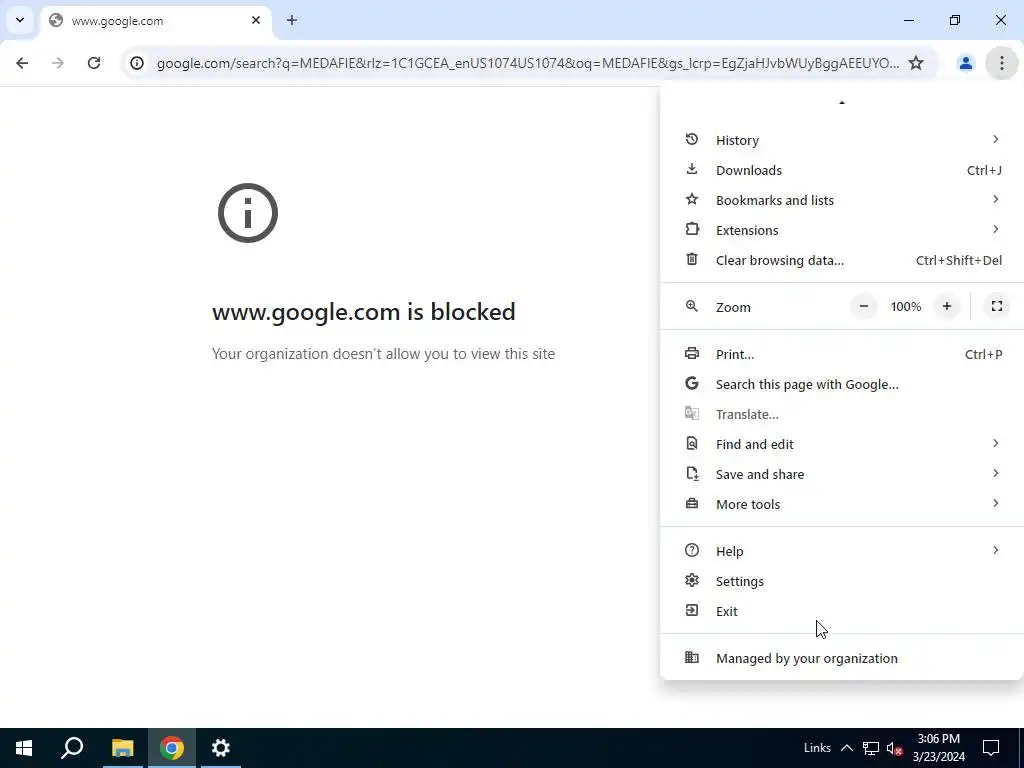Bookmark this tab with the star icon
This screenshot has width=1024, height=768.
coord(916,63)
